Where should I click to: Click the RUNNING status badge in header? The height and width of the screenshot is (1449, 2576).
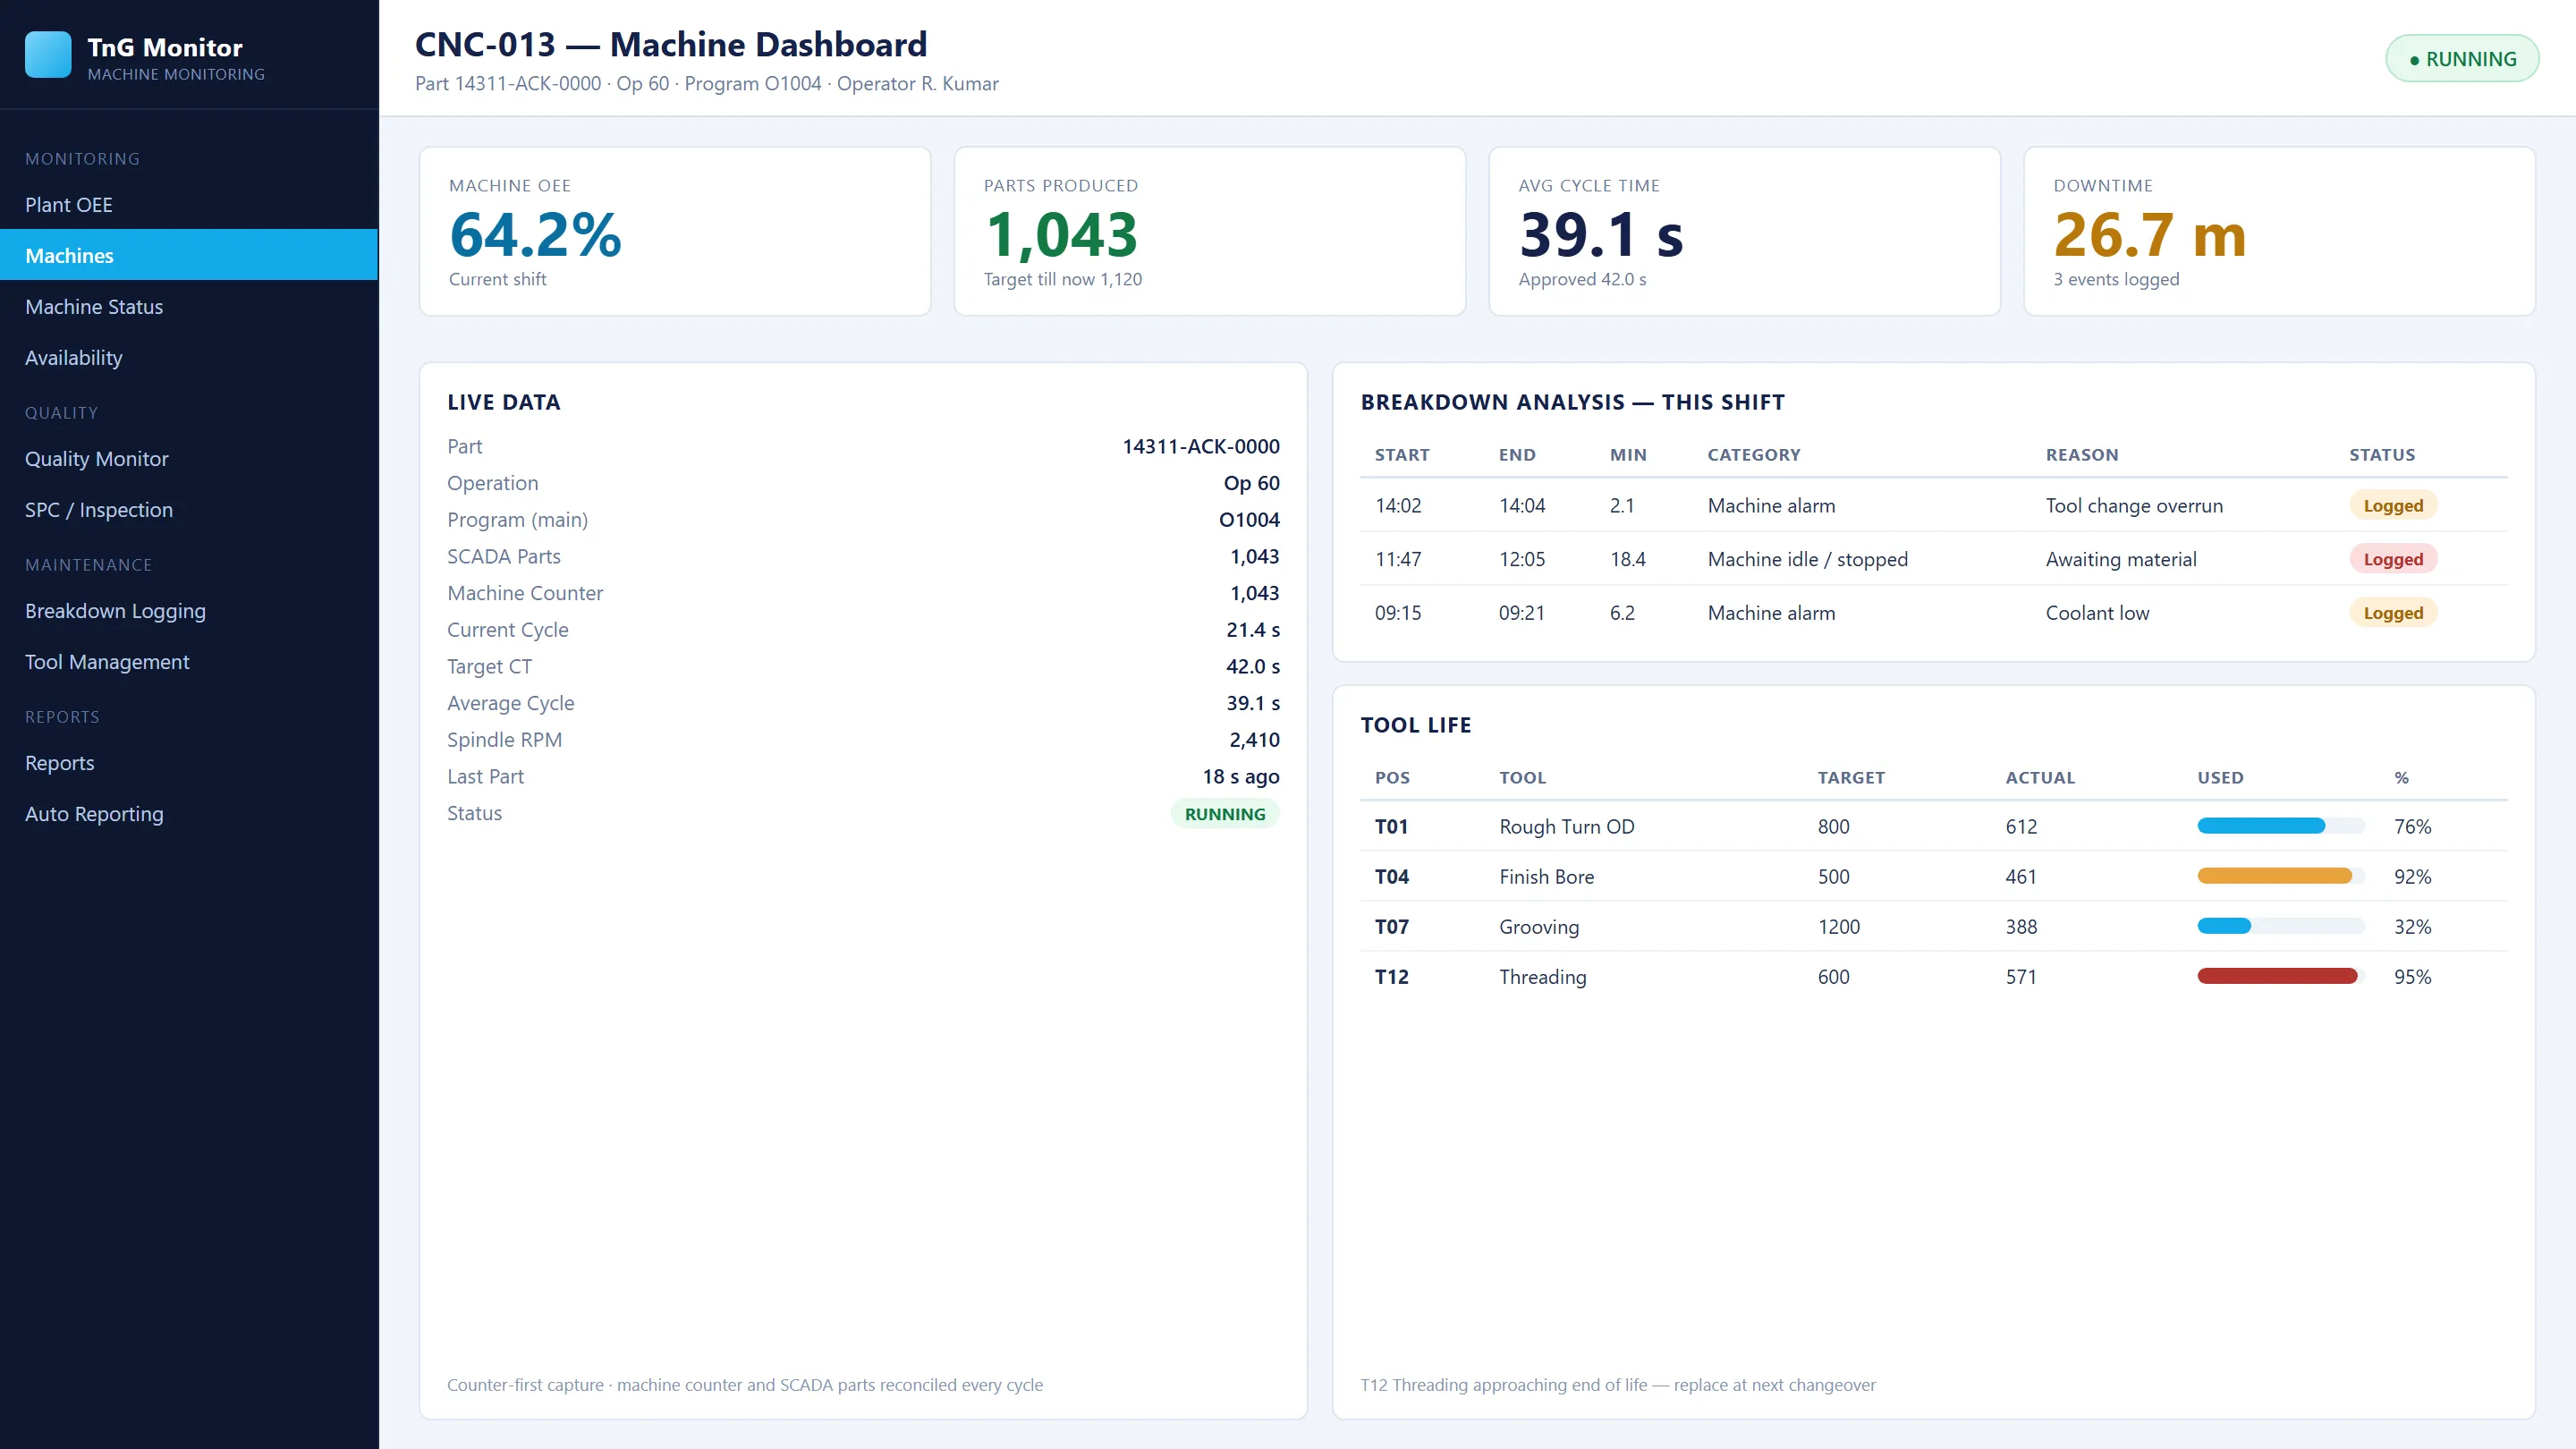(2462, 59)
